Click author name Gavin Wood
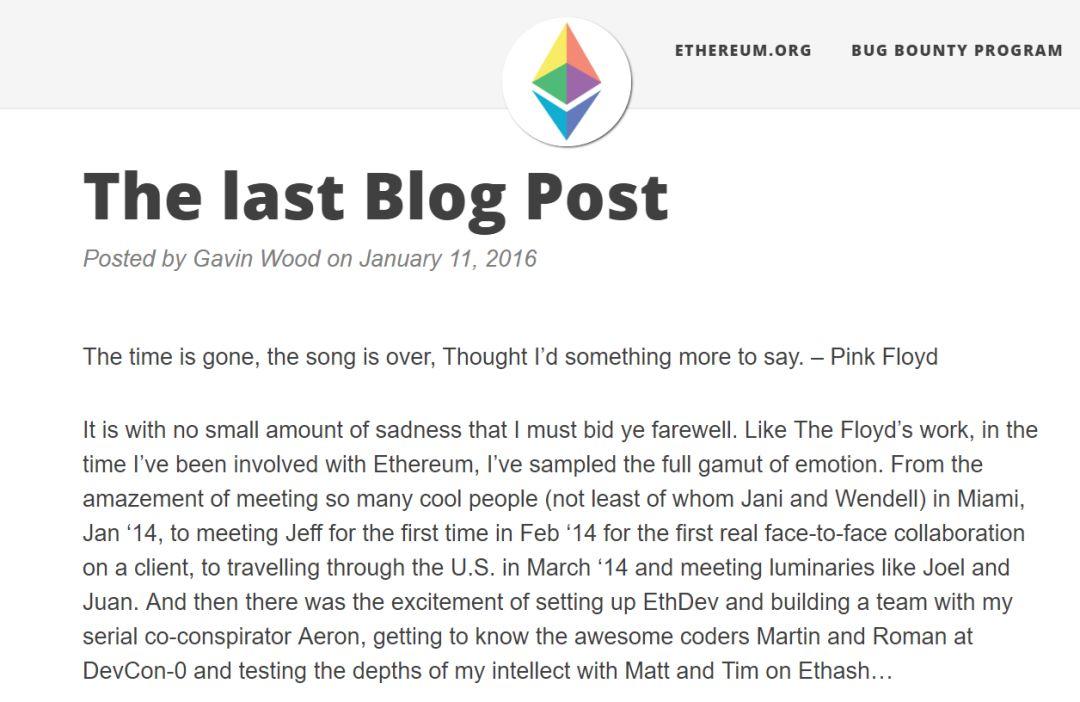 tap(257, 258)
